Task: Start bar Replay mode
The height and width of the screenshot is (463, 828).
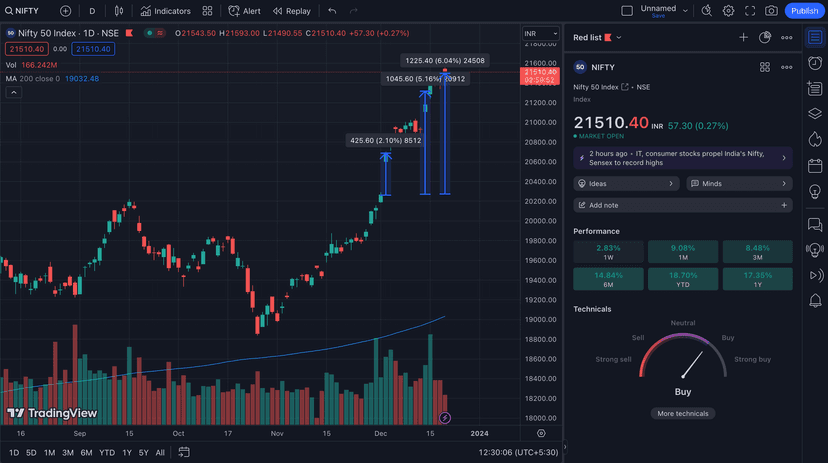Action: tap(291, 11)
